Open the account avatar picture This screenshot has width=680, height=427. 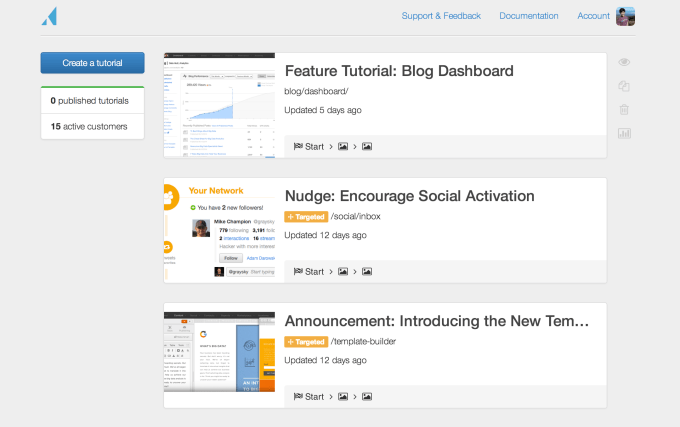click(625, 16)
